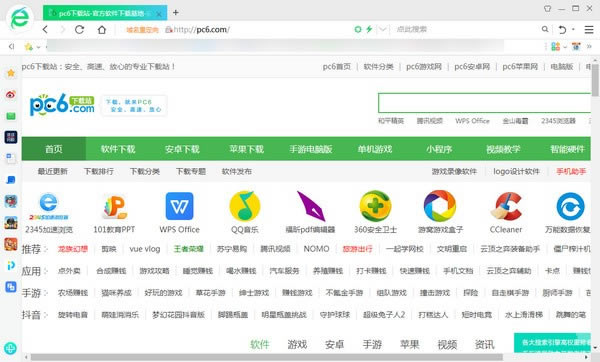The width and height of the screenshot is (600, 362).
Task: Open the 下载专题 sub-navigation link
Action: [x=191, y=171]
